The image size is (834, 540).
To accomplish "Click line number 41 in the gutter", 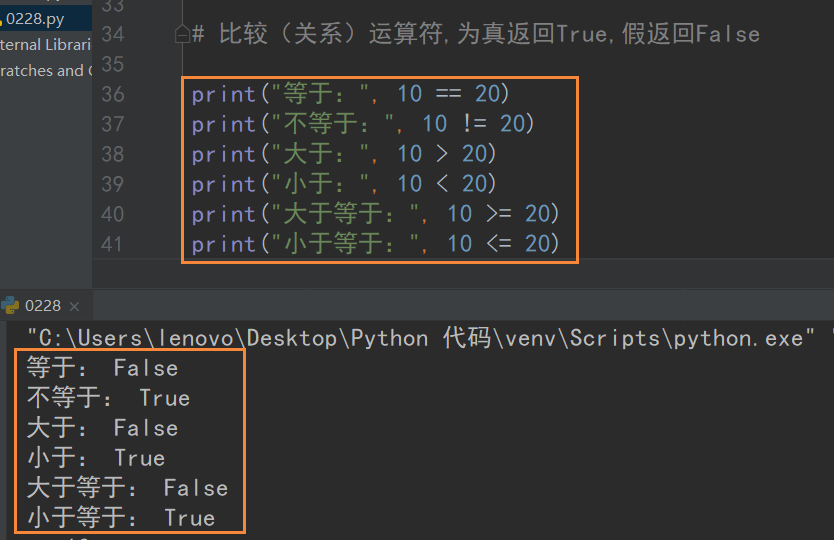I will click(x=112, y=244).
